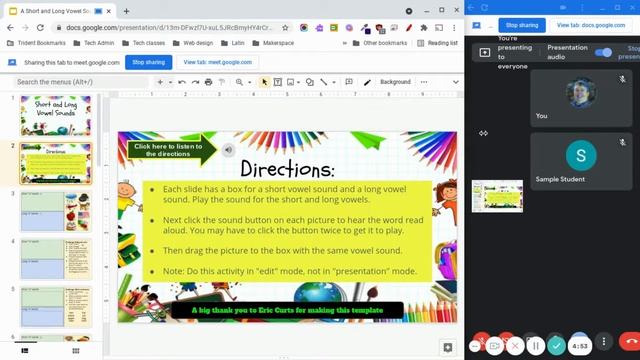Bookmark page with the star icon
The width and height of the screenshot is (640, 360).
(285, 28)
